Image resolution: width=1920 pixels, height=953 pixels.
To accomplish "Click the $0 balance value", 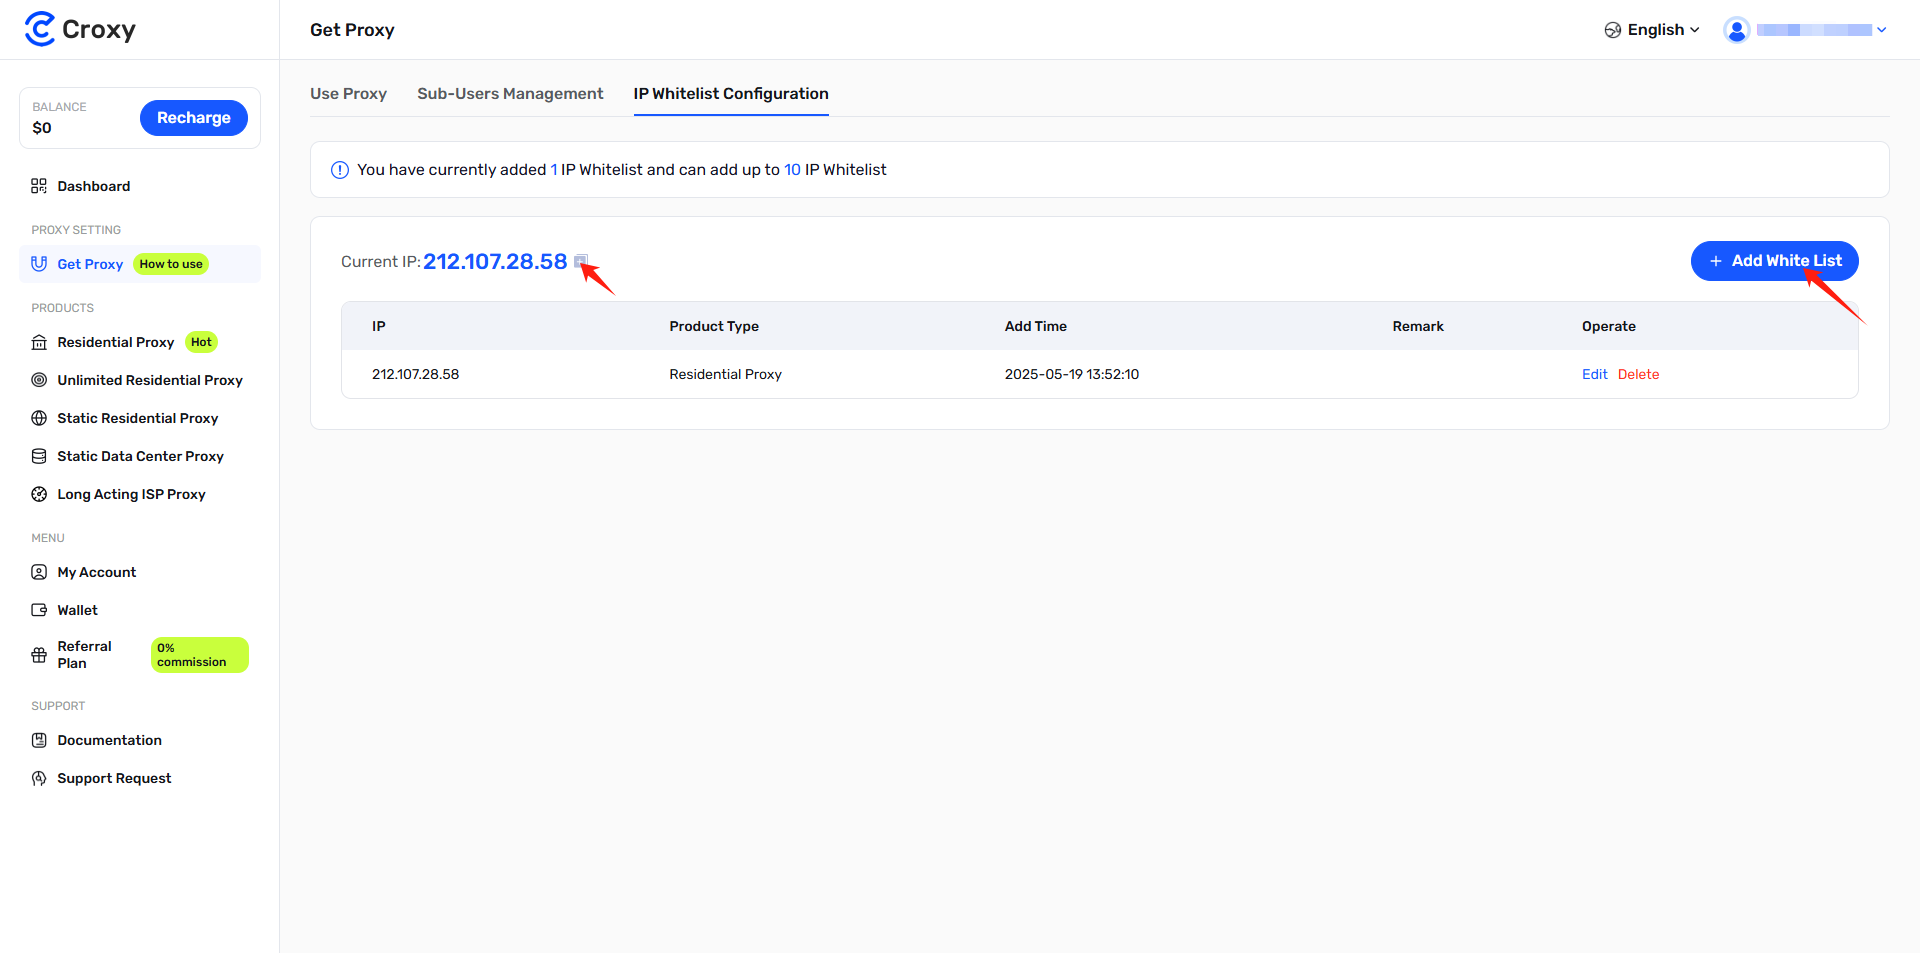I will click(x=42, y=128).
